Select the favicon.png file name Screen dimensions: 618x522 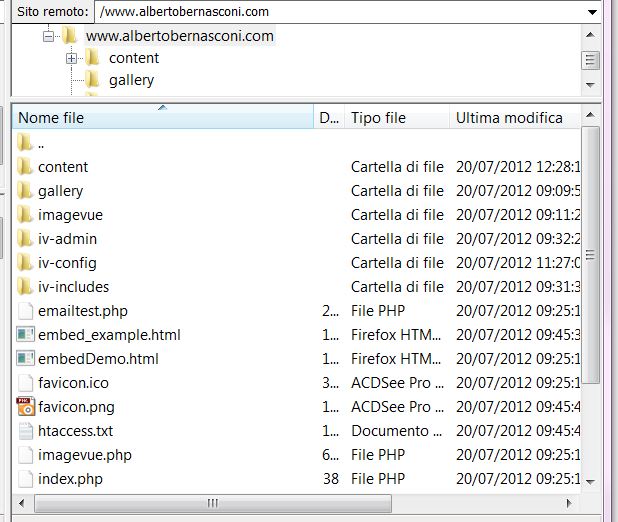[x=76, y=407]
